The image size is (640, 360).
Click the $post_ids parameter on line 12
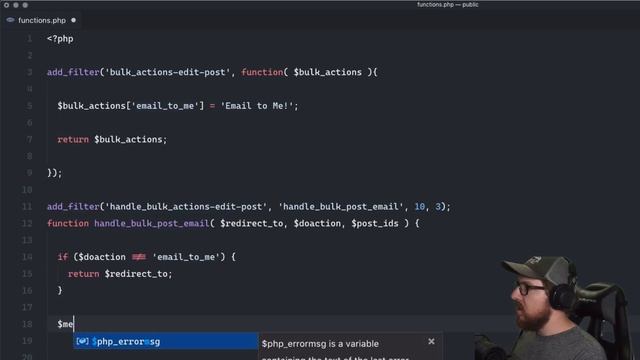tap(375, 223)
